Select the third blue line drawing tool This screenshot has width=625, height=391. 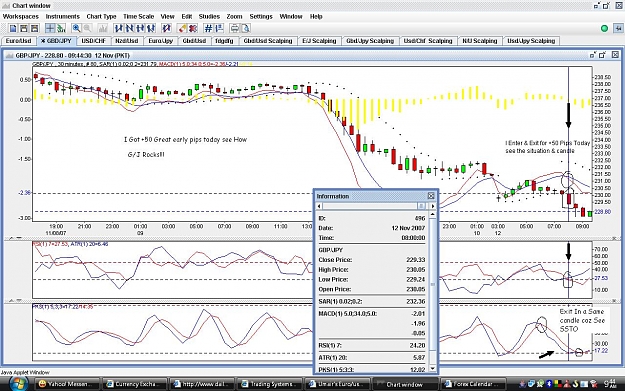point(140,28)
